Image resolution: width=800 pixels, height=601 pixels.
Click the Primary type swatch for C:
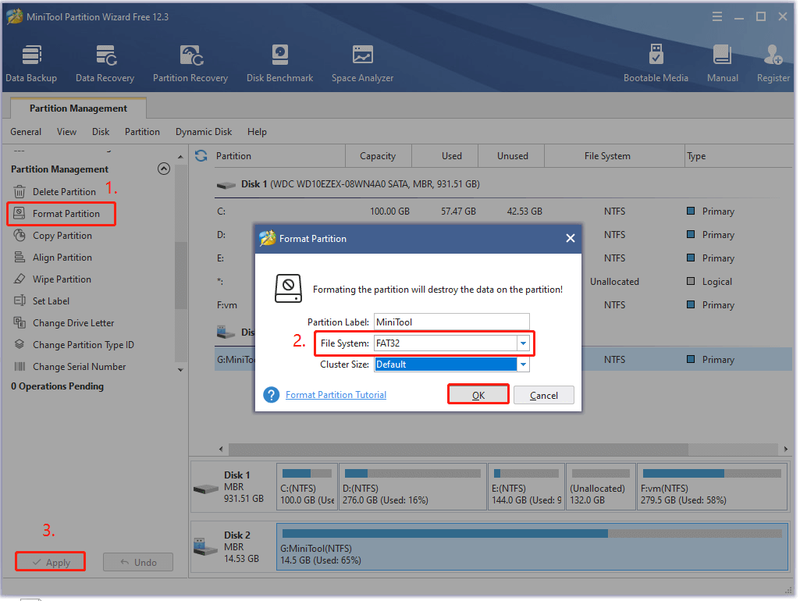click(691, 211)
